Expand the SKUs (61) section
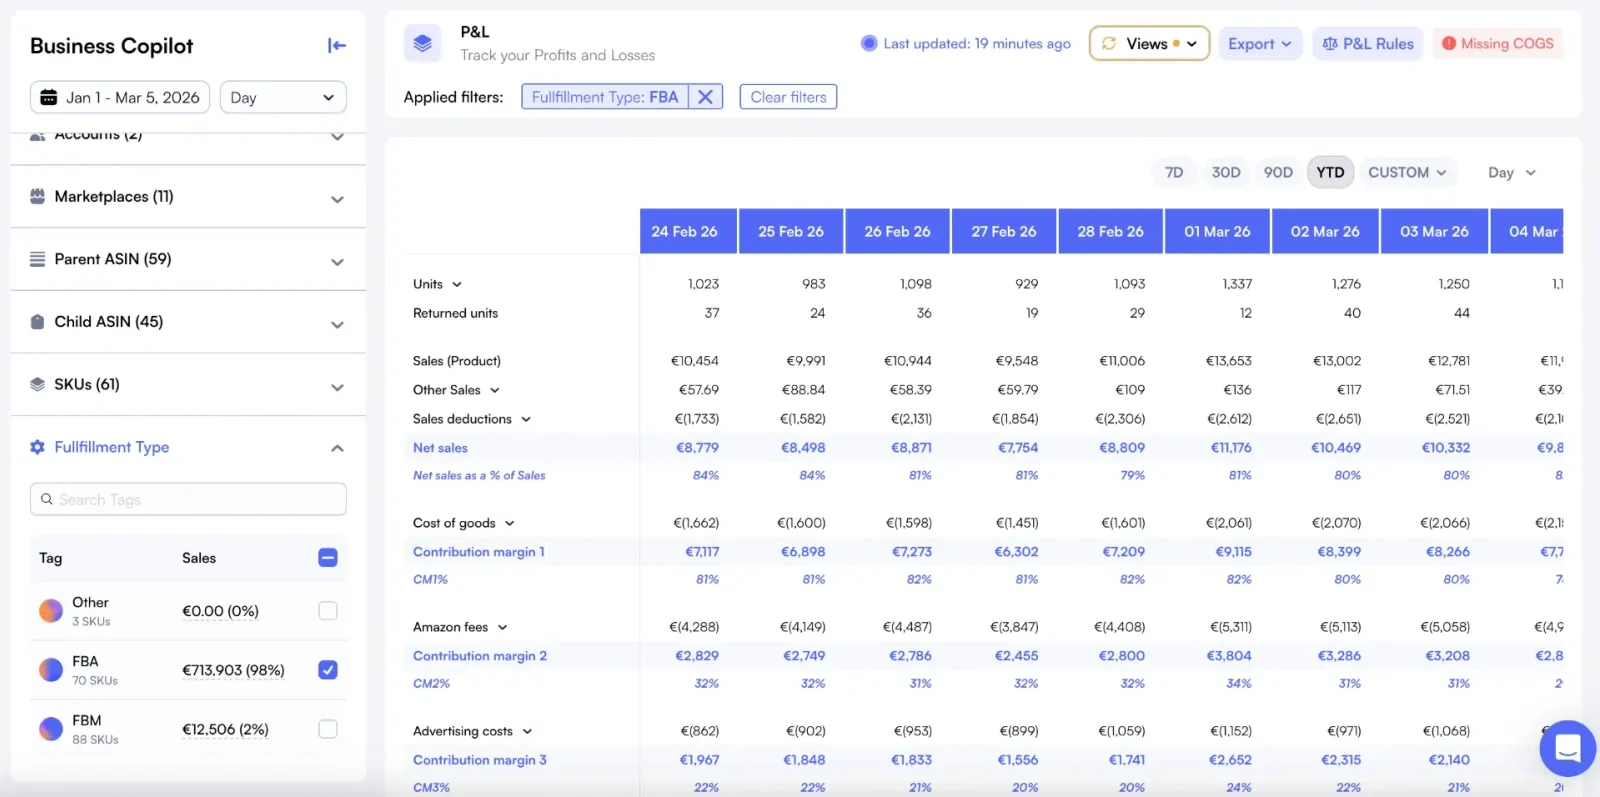Viewport: 1600px width, 797px height. pyautogui.click(x=337, y=387)
